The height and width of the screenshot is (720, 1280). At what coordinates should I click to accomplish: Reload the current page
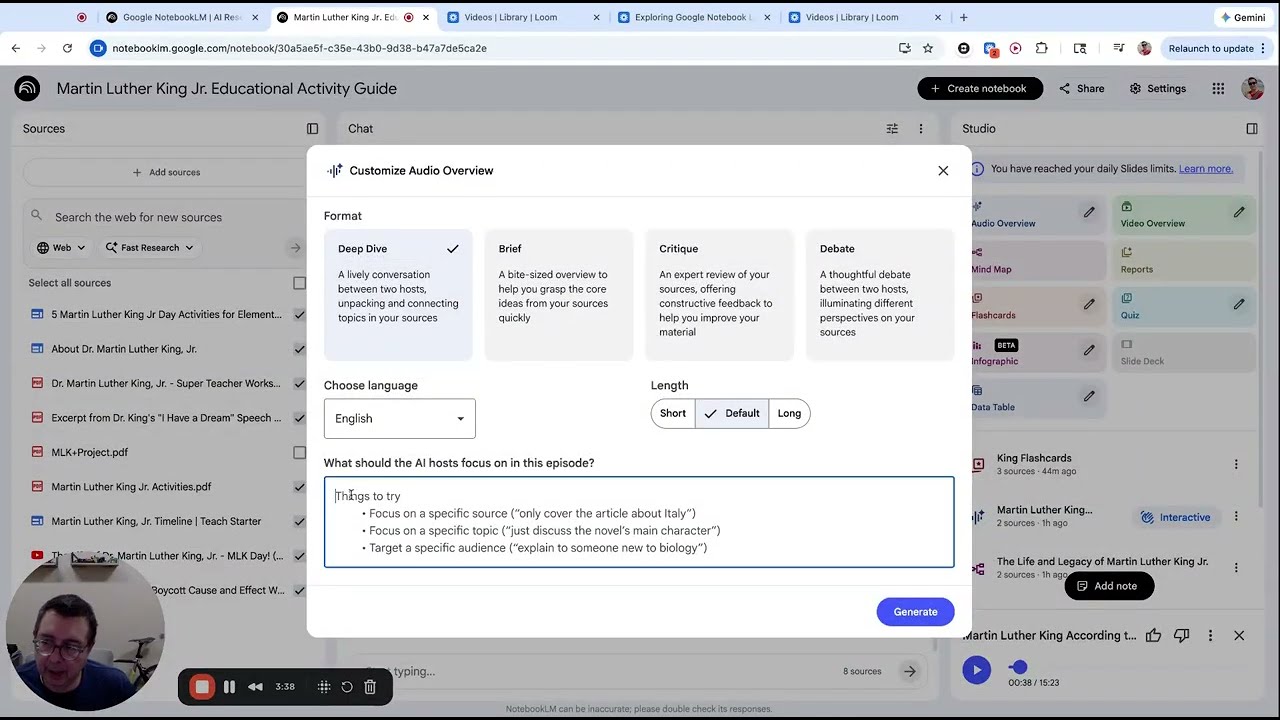coord(67,48)
